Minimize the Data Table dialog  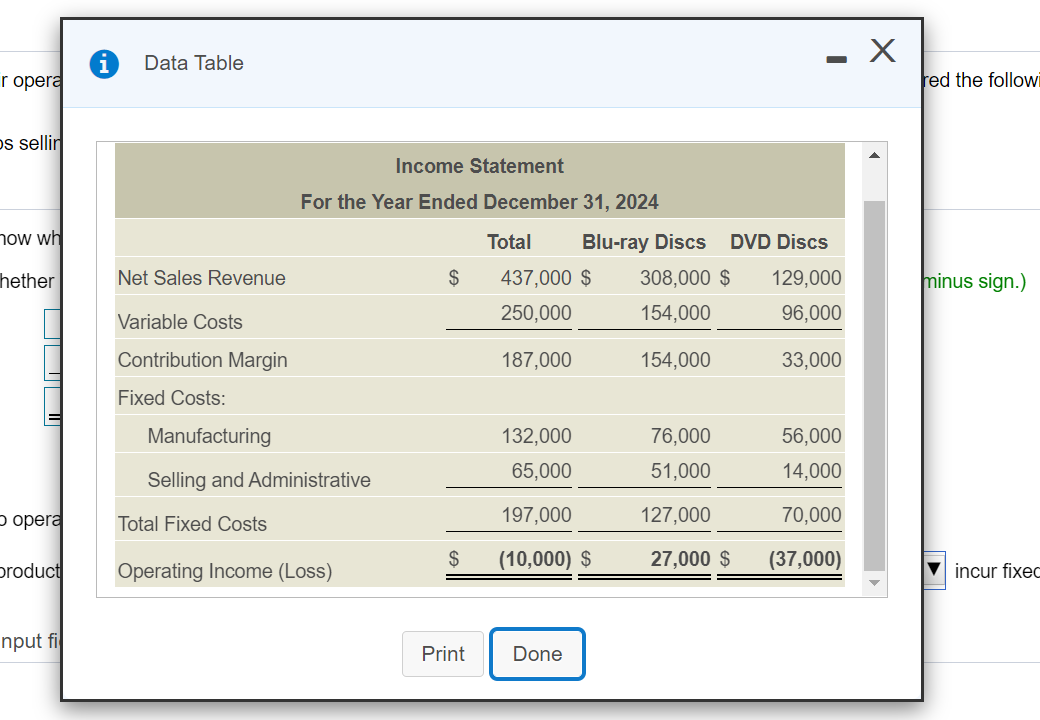835,58
